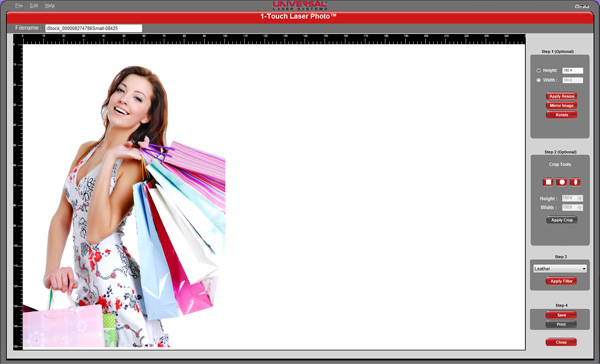Click the shopping woman photo in canvas
The image size is (600, 364).
pyautogui.click(x=124, y=207)
